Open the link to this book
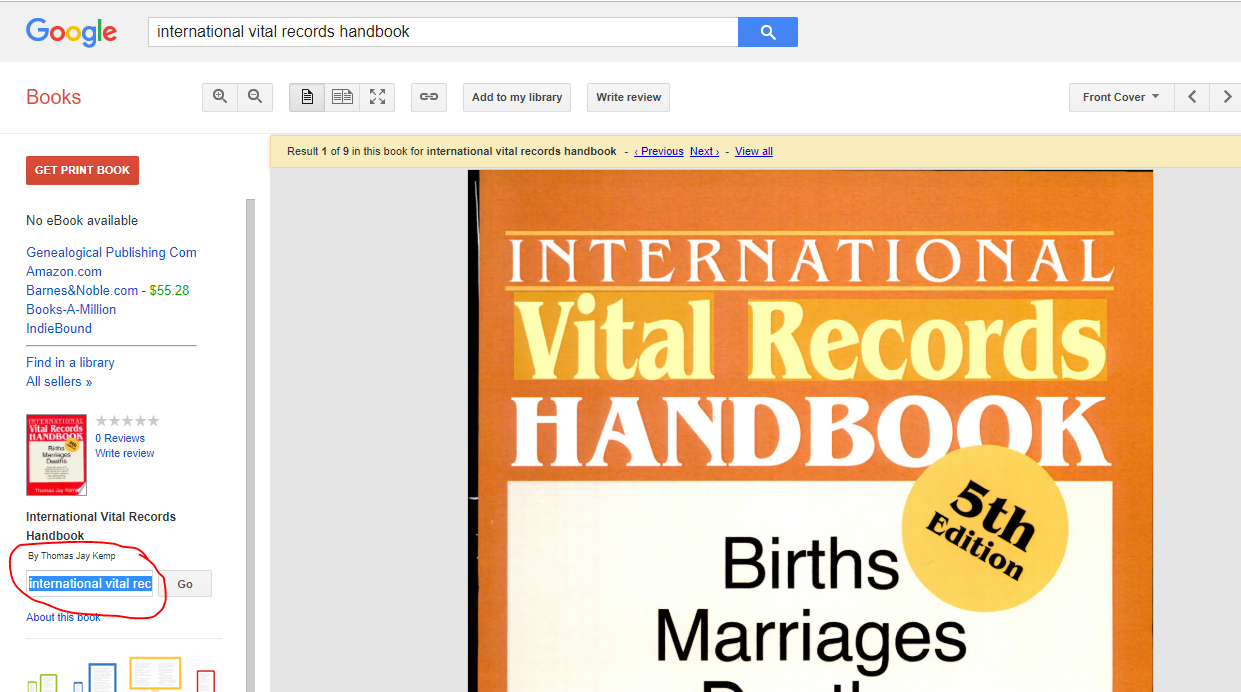Image resolution: width=1241 pixels, height=692 pixels. [429, 97]
